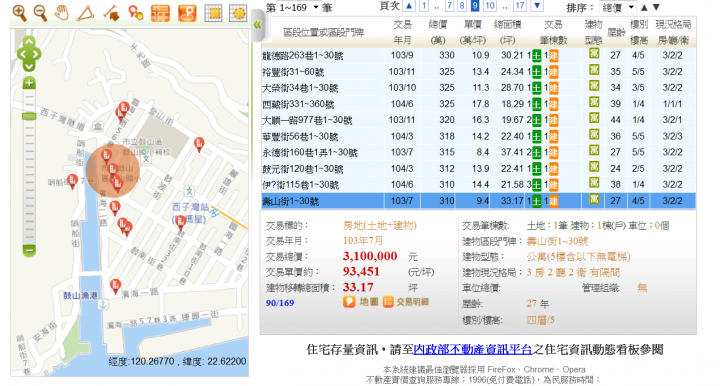The image size is (720, 386).
Task: Pan map down with the green arrow
Action: point(29,67)
